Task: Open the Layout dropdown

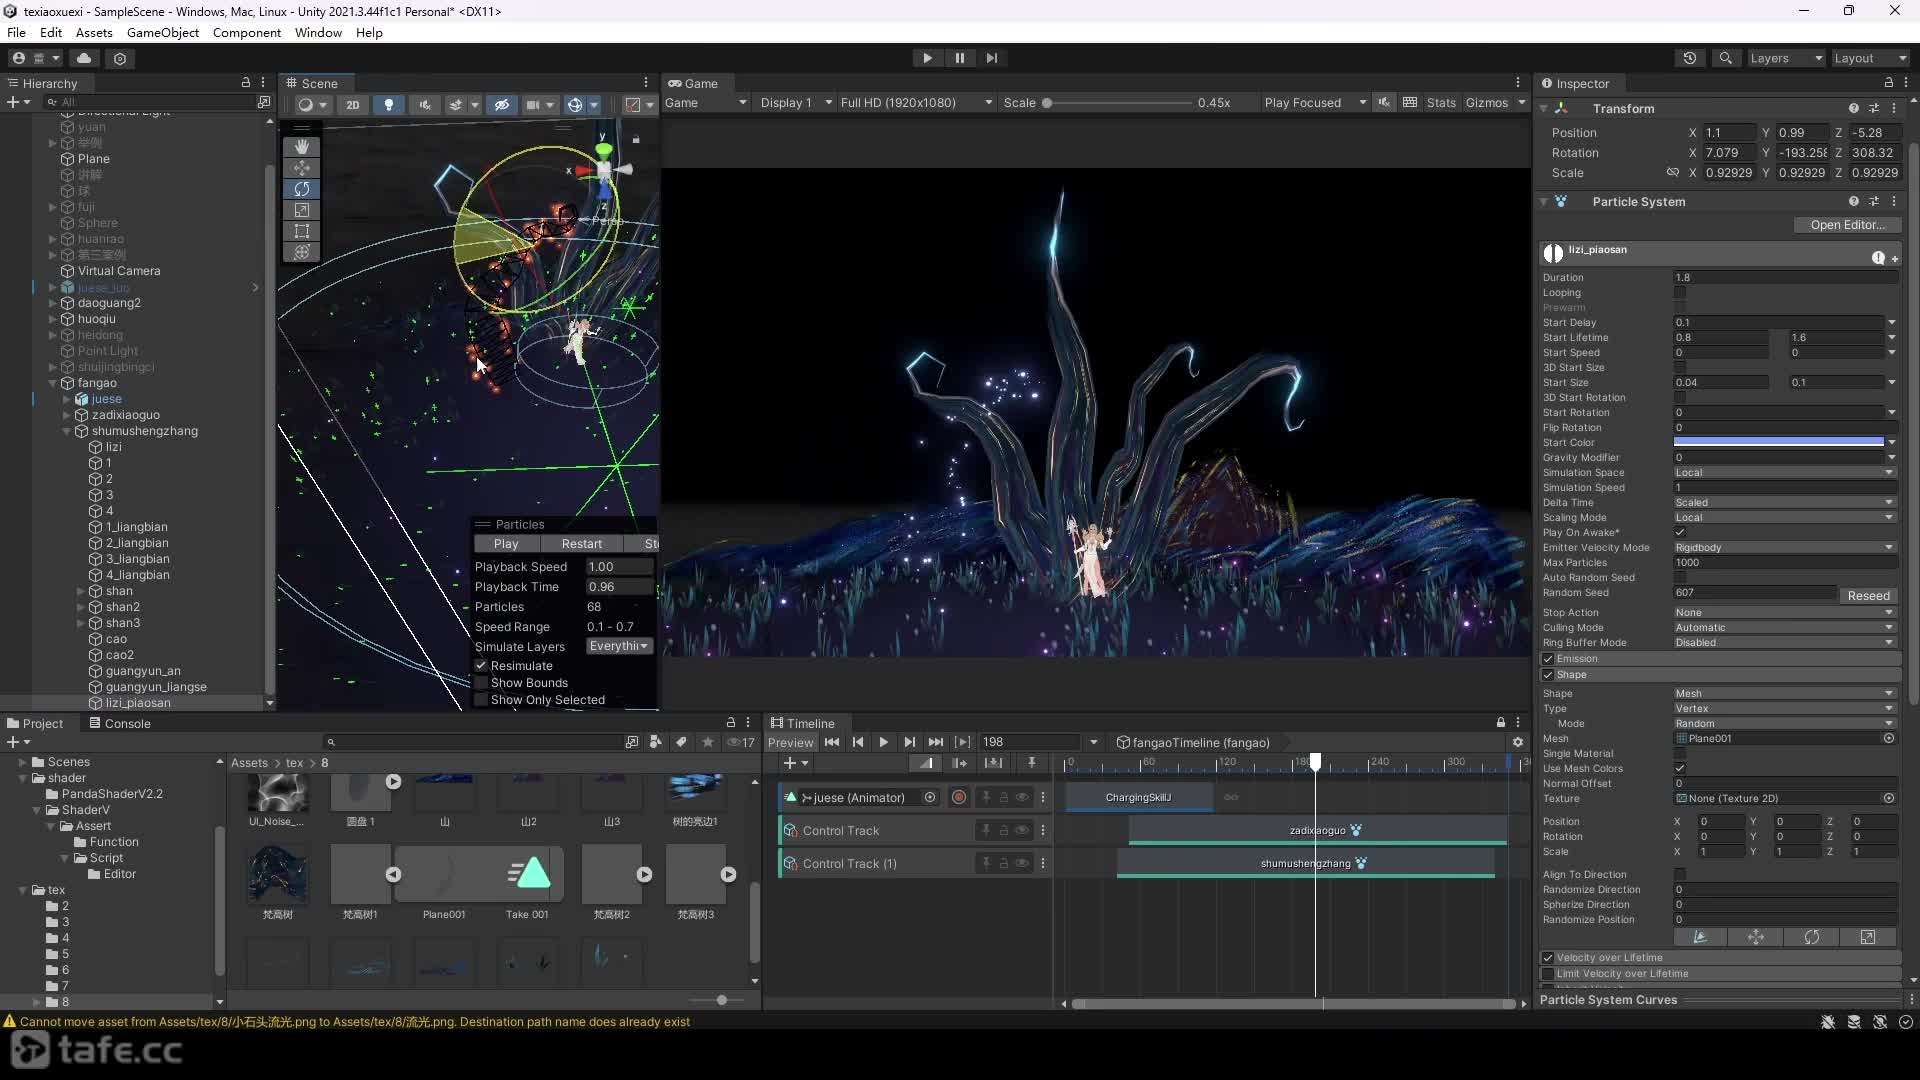Action: 1870,58
